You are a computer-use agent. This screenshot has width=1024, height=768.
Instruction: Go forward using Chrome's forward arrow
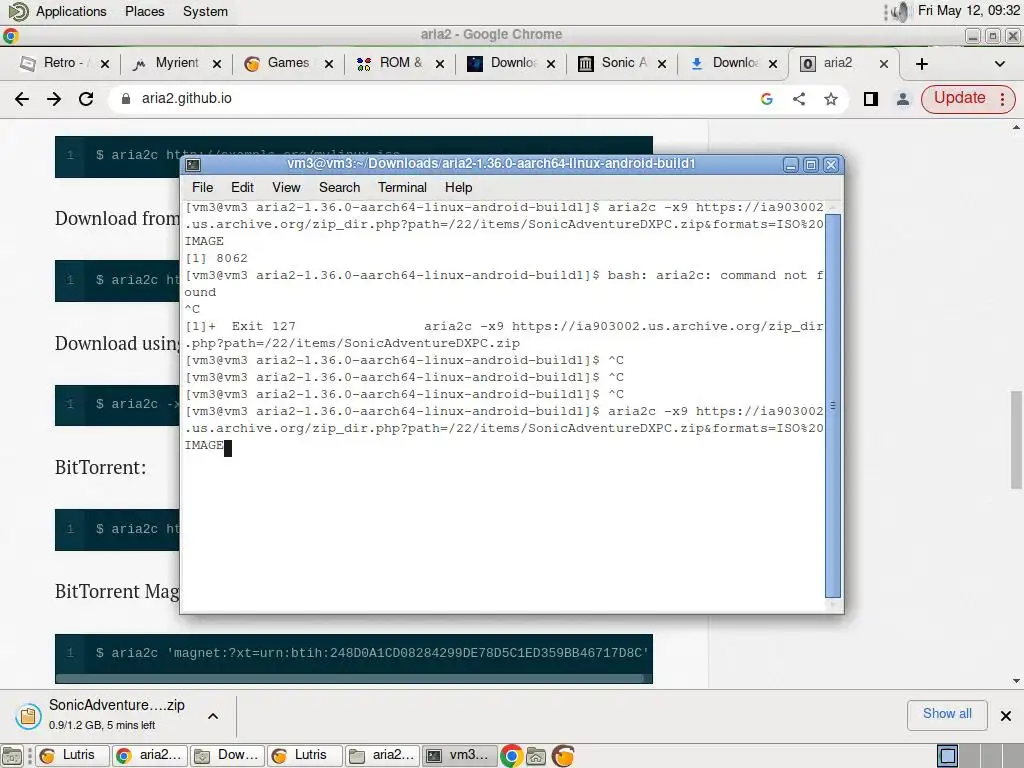pos(54,99)
